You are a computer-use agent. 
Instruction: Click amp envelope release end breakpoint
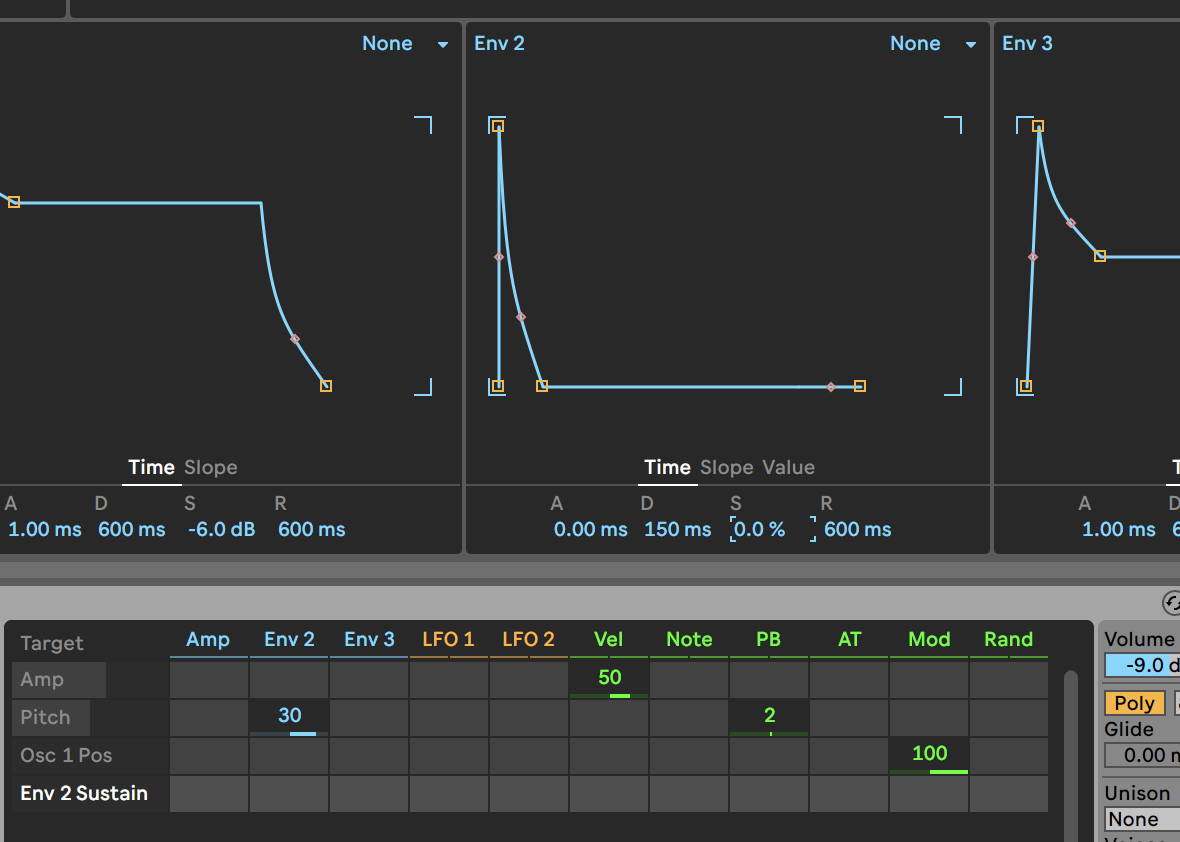[326, 386]
